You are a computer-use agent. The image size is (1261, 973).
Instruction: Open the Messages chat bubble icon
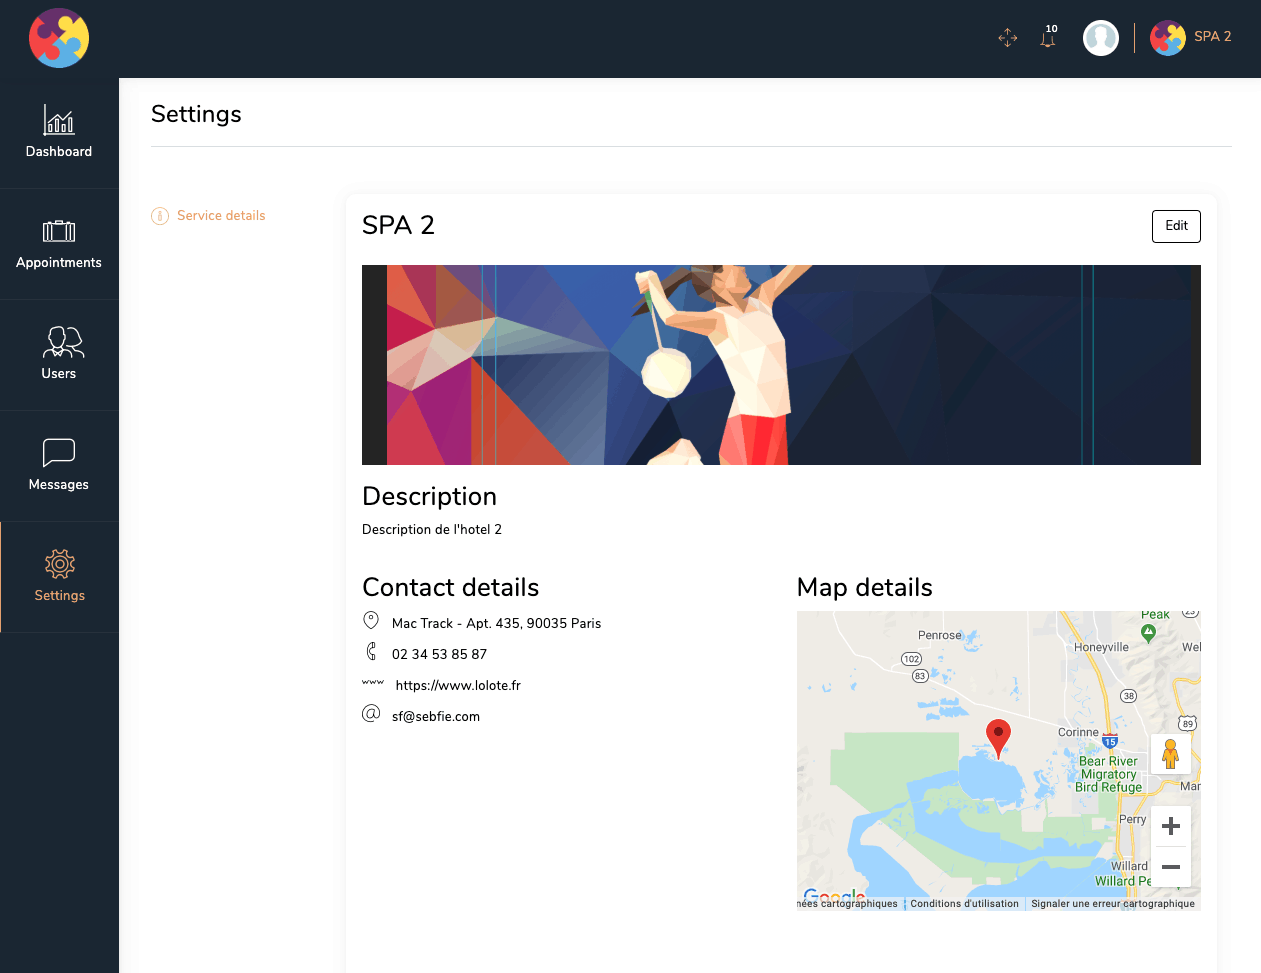59,453
